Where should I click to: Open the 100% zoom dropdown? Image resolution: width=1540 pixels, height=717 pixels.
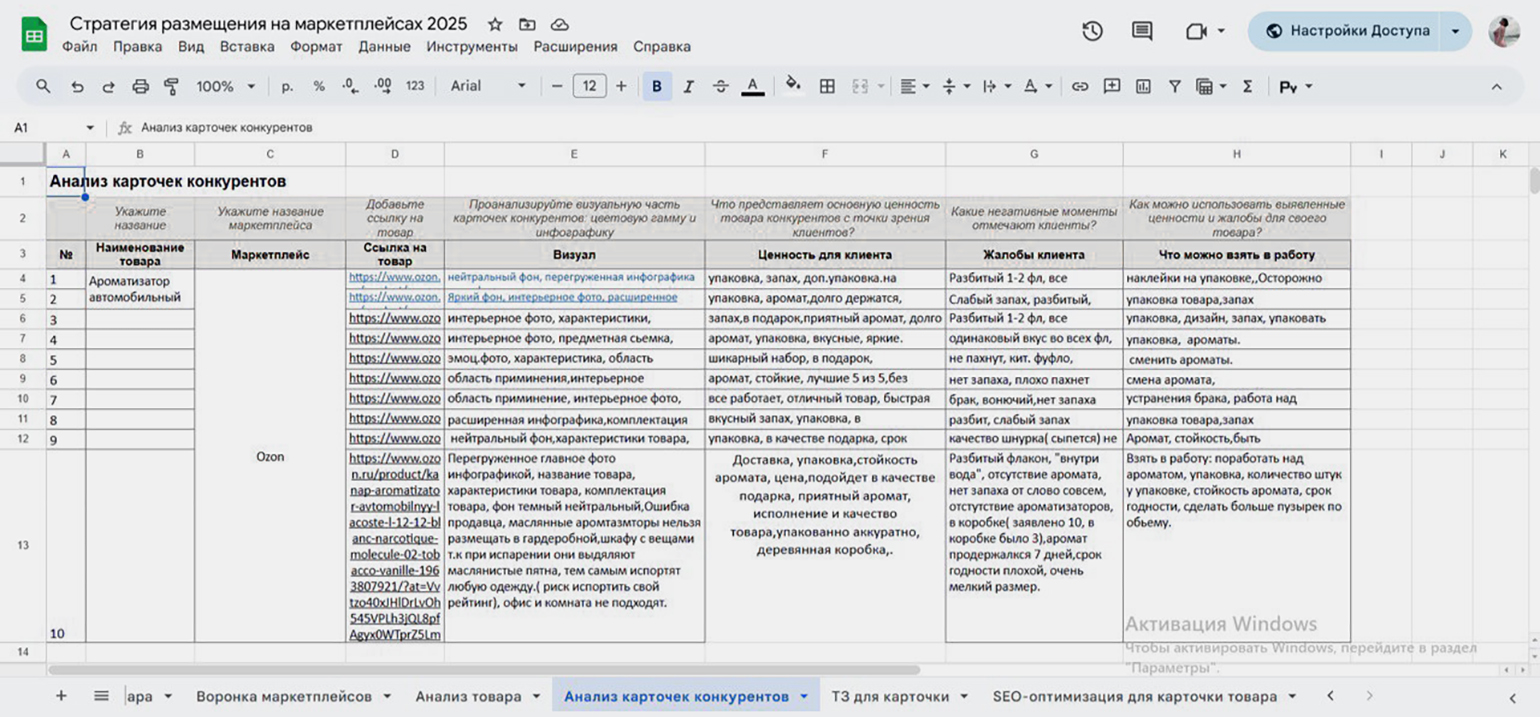[x=225, y=87]
